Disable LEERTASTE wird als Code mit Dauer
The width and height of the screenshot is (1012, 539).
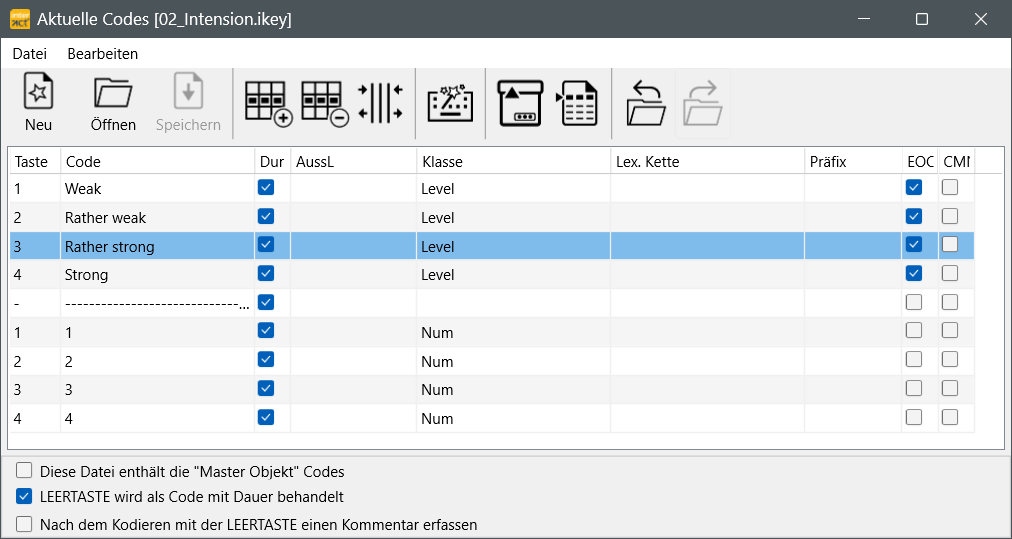(24, 496)
